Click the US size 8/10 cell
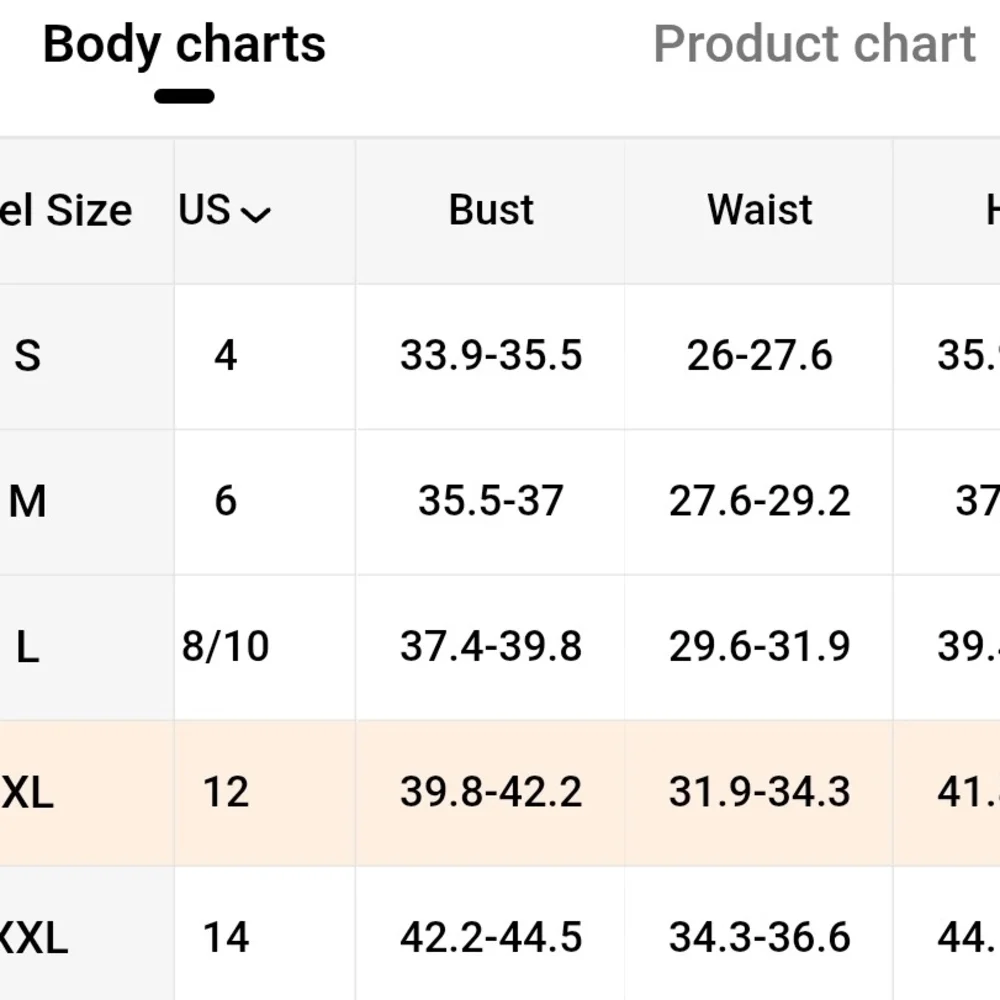 click(x=225, y=647)
